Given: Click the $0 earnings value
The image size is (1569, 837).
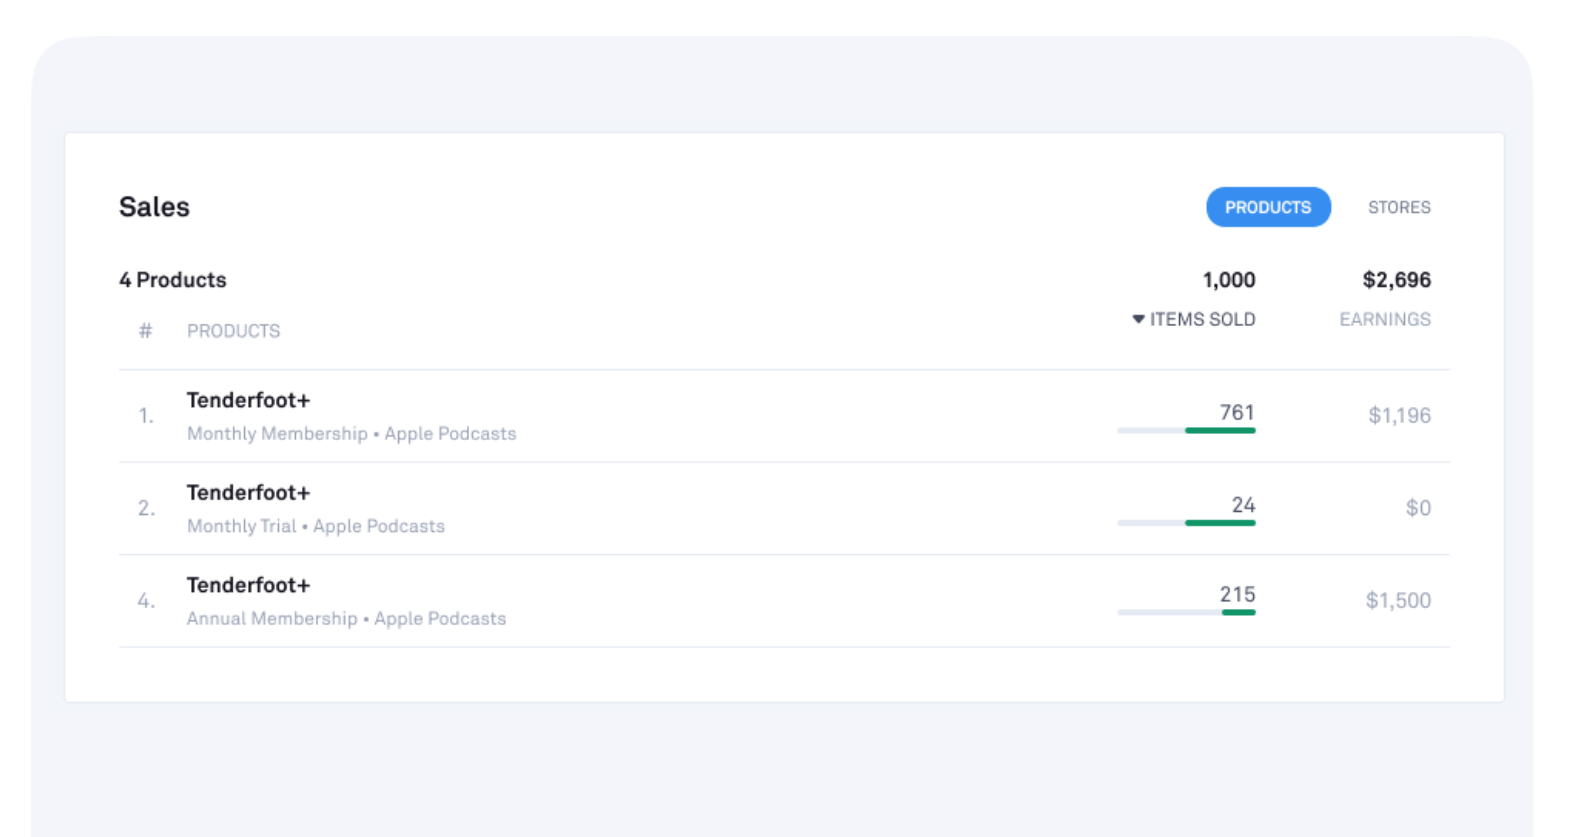Looking at the screenshot, I should 1417,508.
